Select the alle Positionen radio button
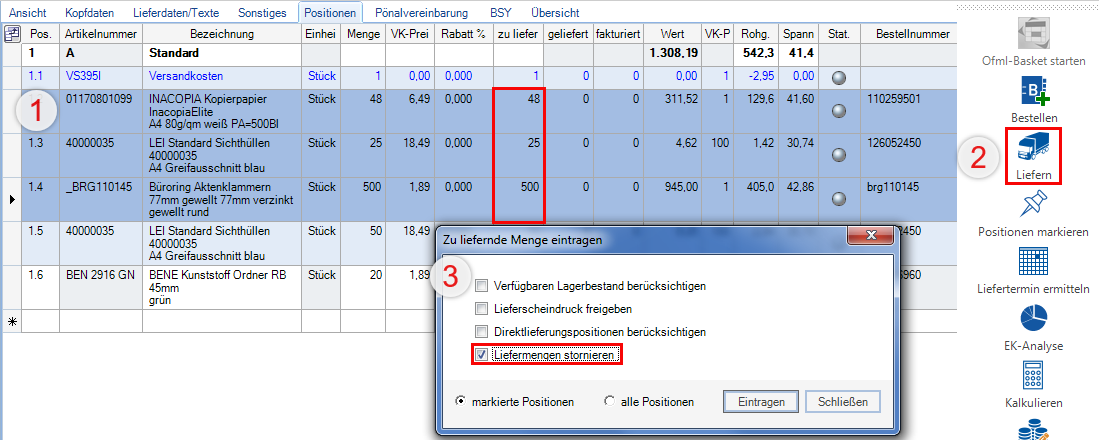 point(610,402)
